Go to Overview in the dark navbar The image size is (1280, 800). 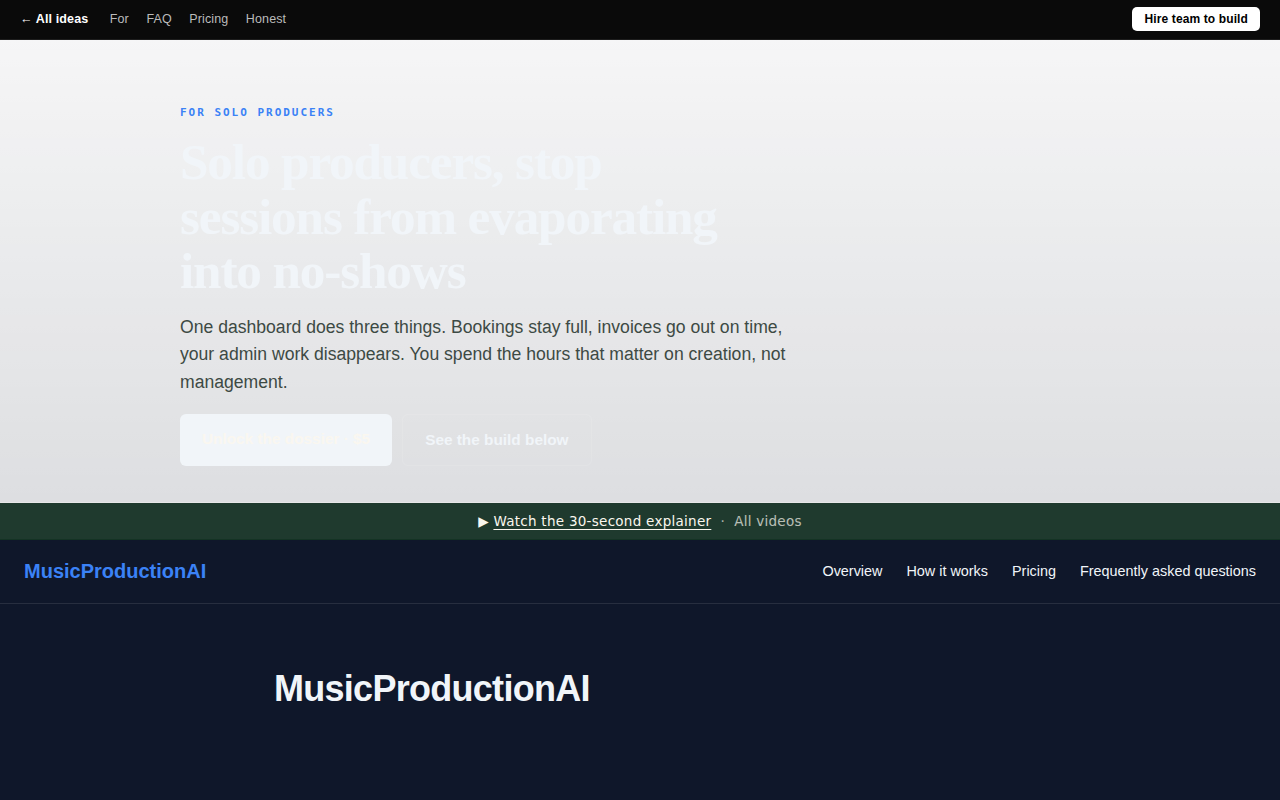coord(852,571)
